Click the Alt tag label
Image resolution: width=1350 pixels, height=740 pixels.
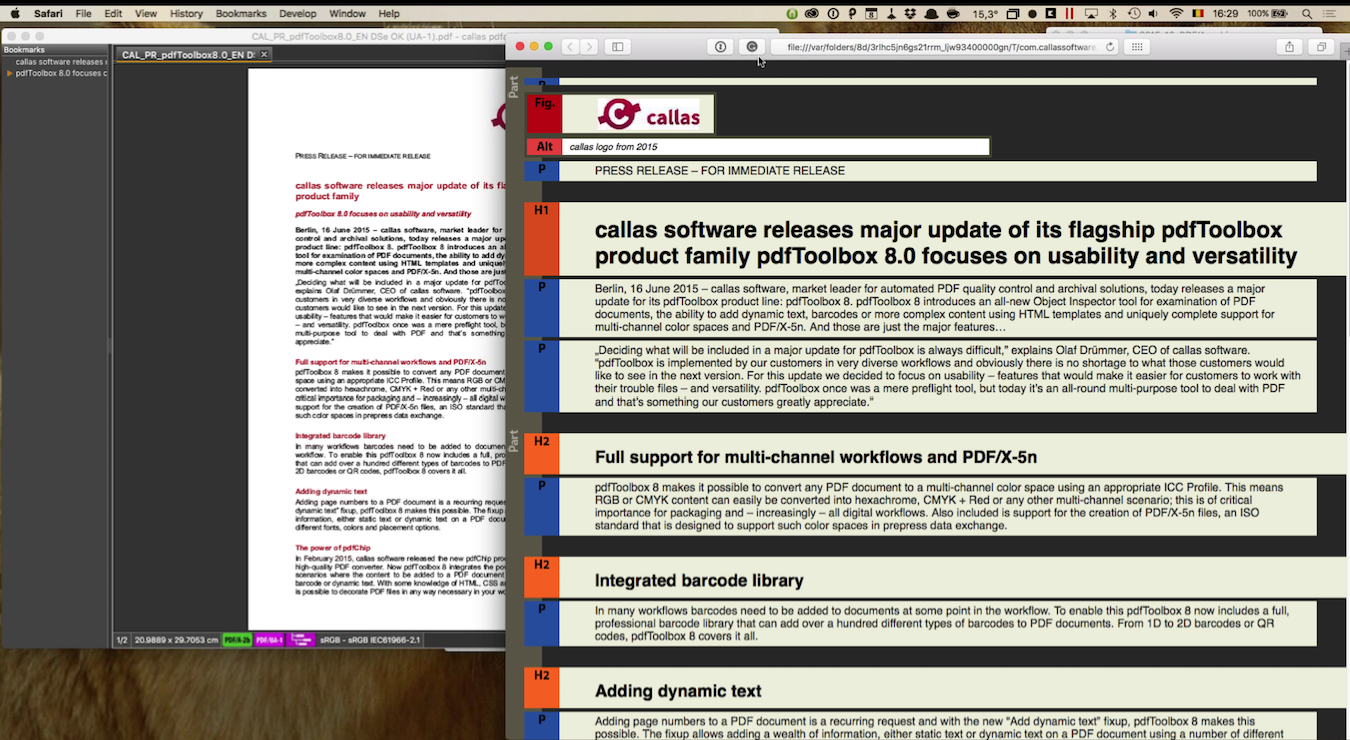[544, 147]
